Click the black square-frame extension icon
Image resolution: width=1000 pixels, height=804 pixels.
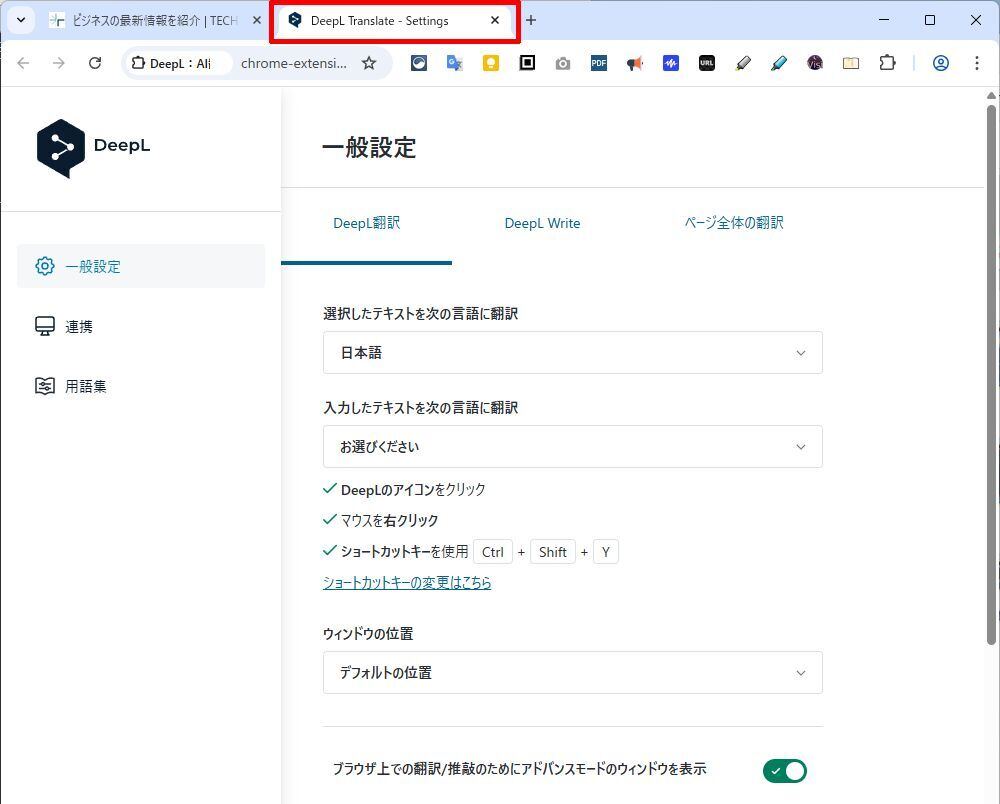click(527, 63)
